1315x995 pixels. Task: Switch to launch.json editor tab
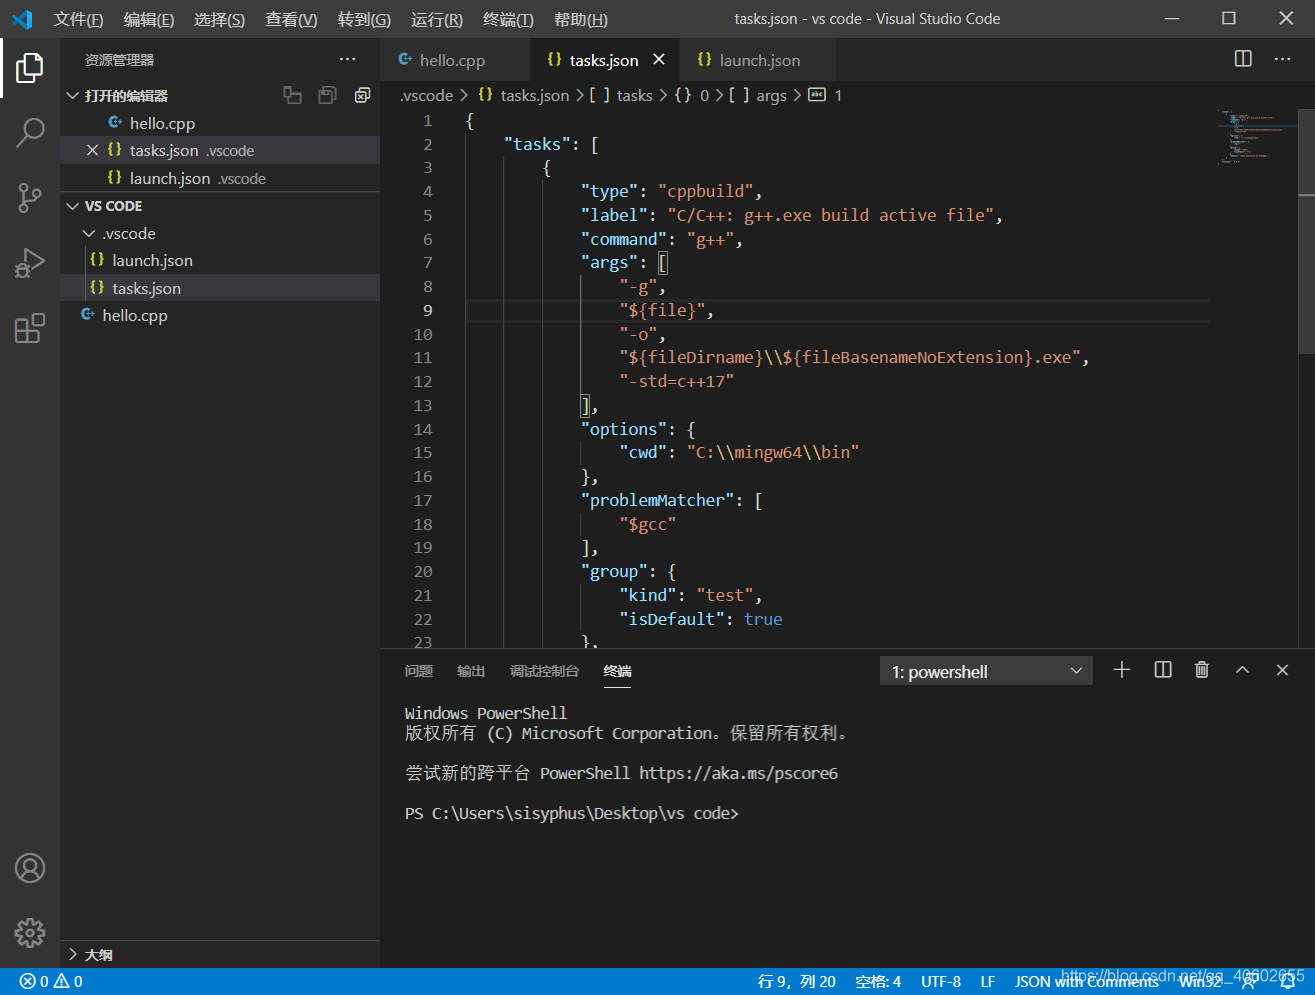pos(757,60)
